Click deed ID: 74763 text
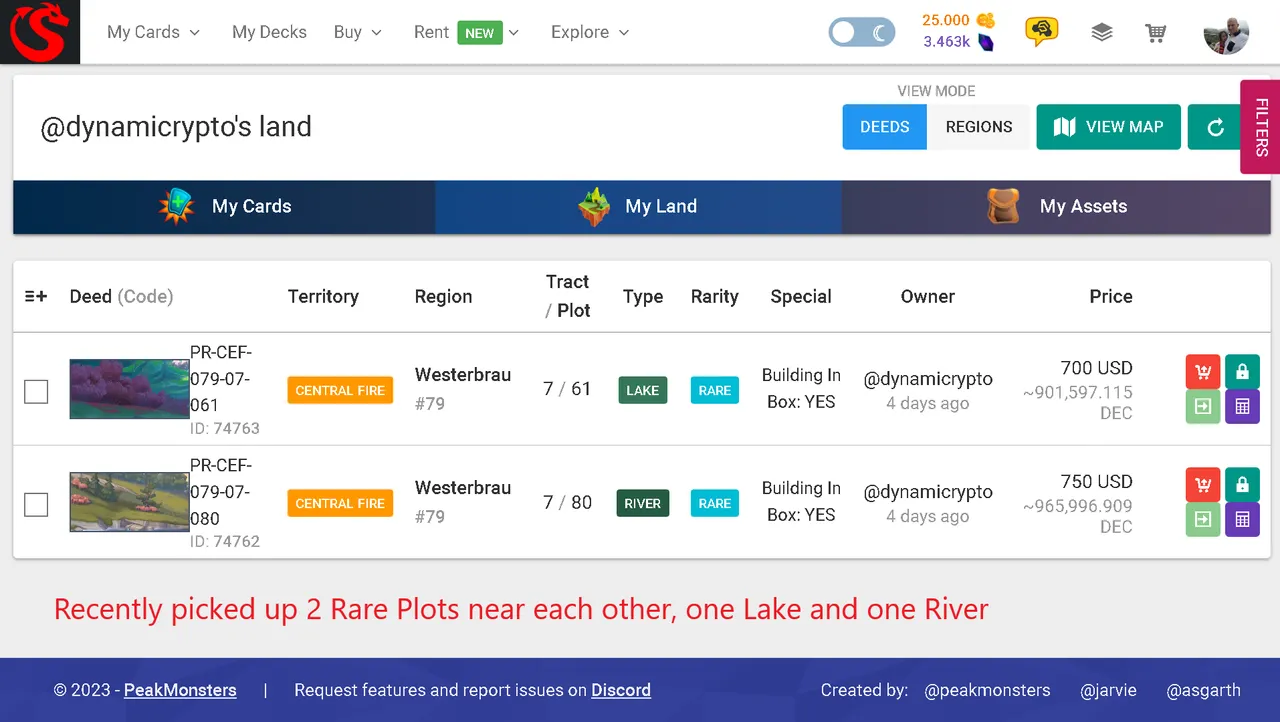This screenshot has width=1280, height=722. tap(225, 428)
